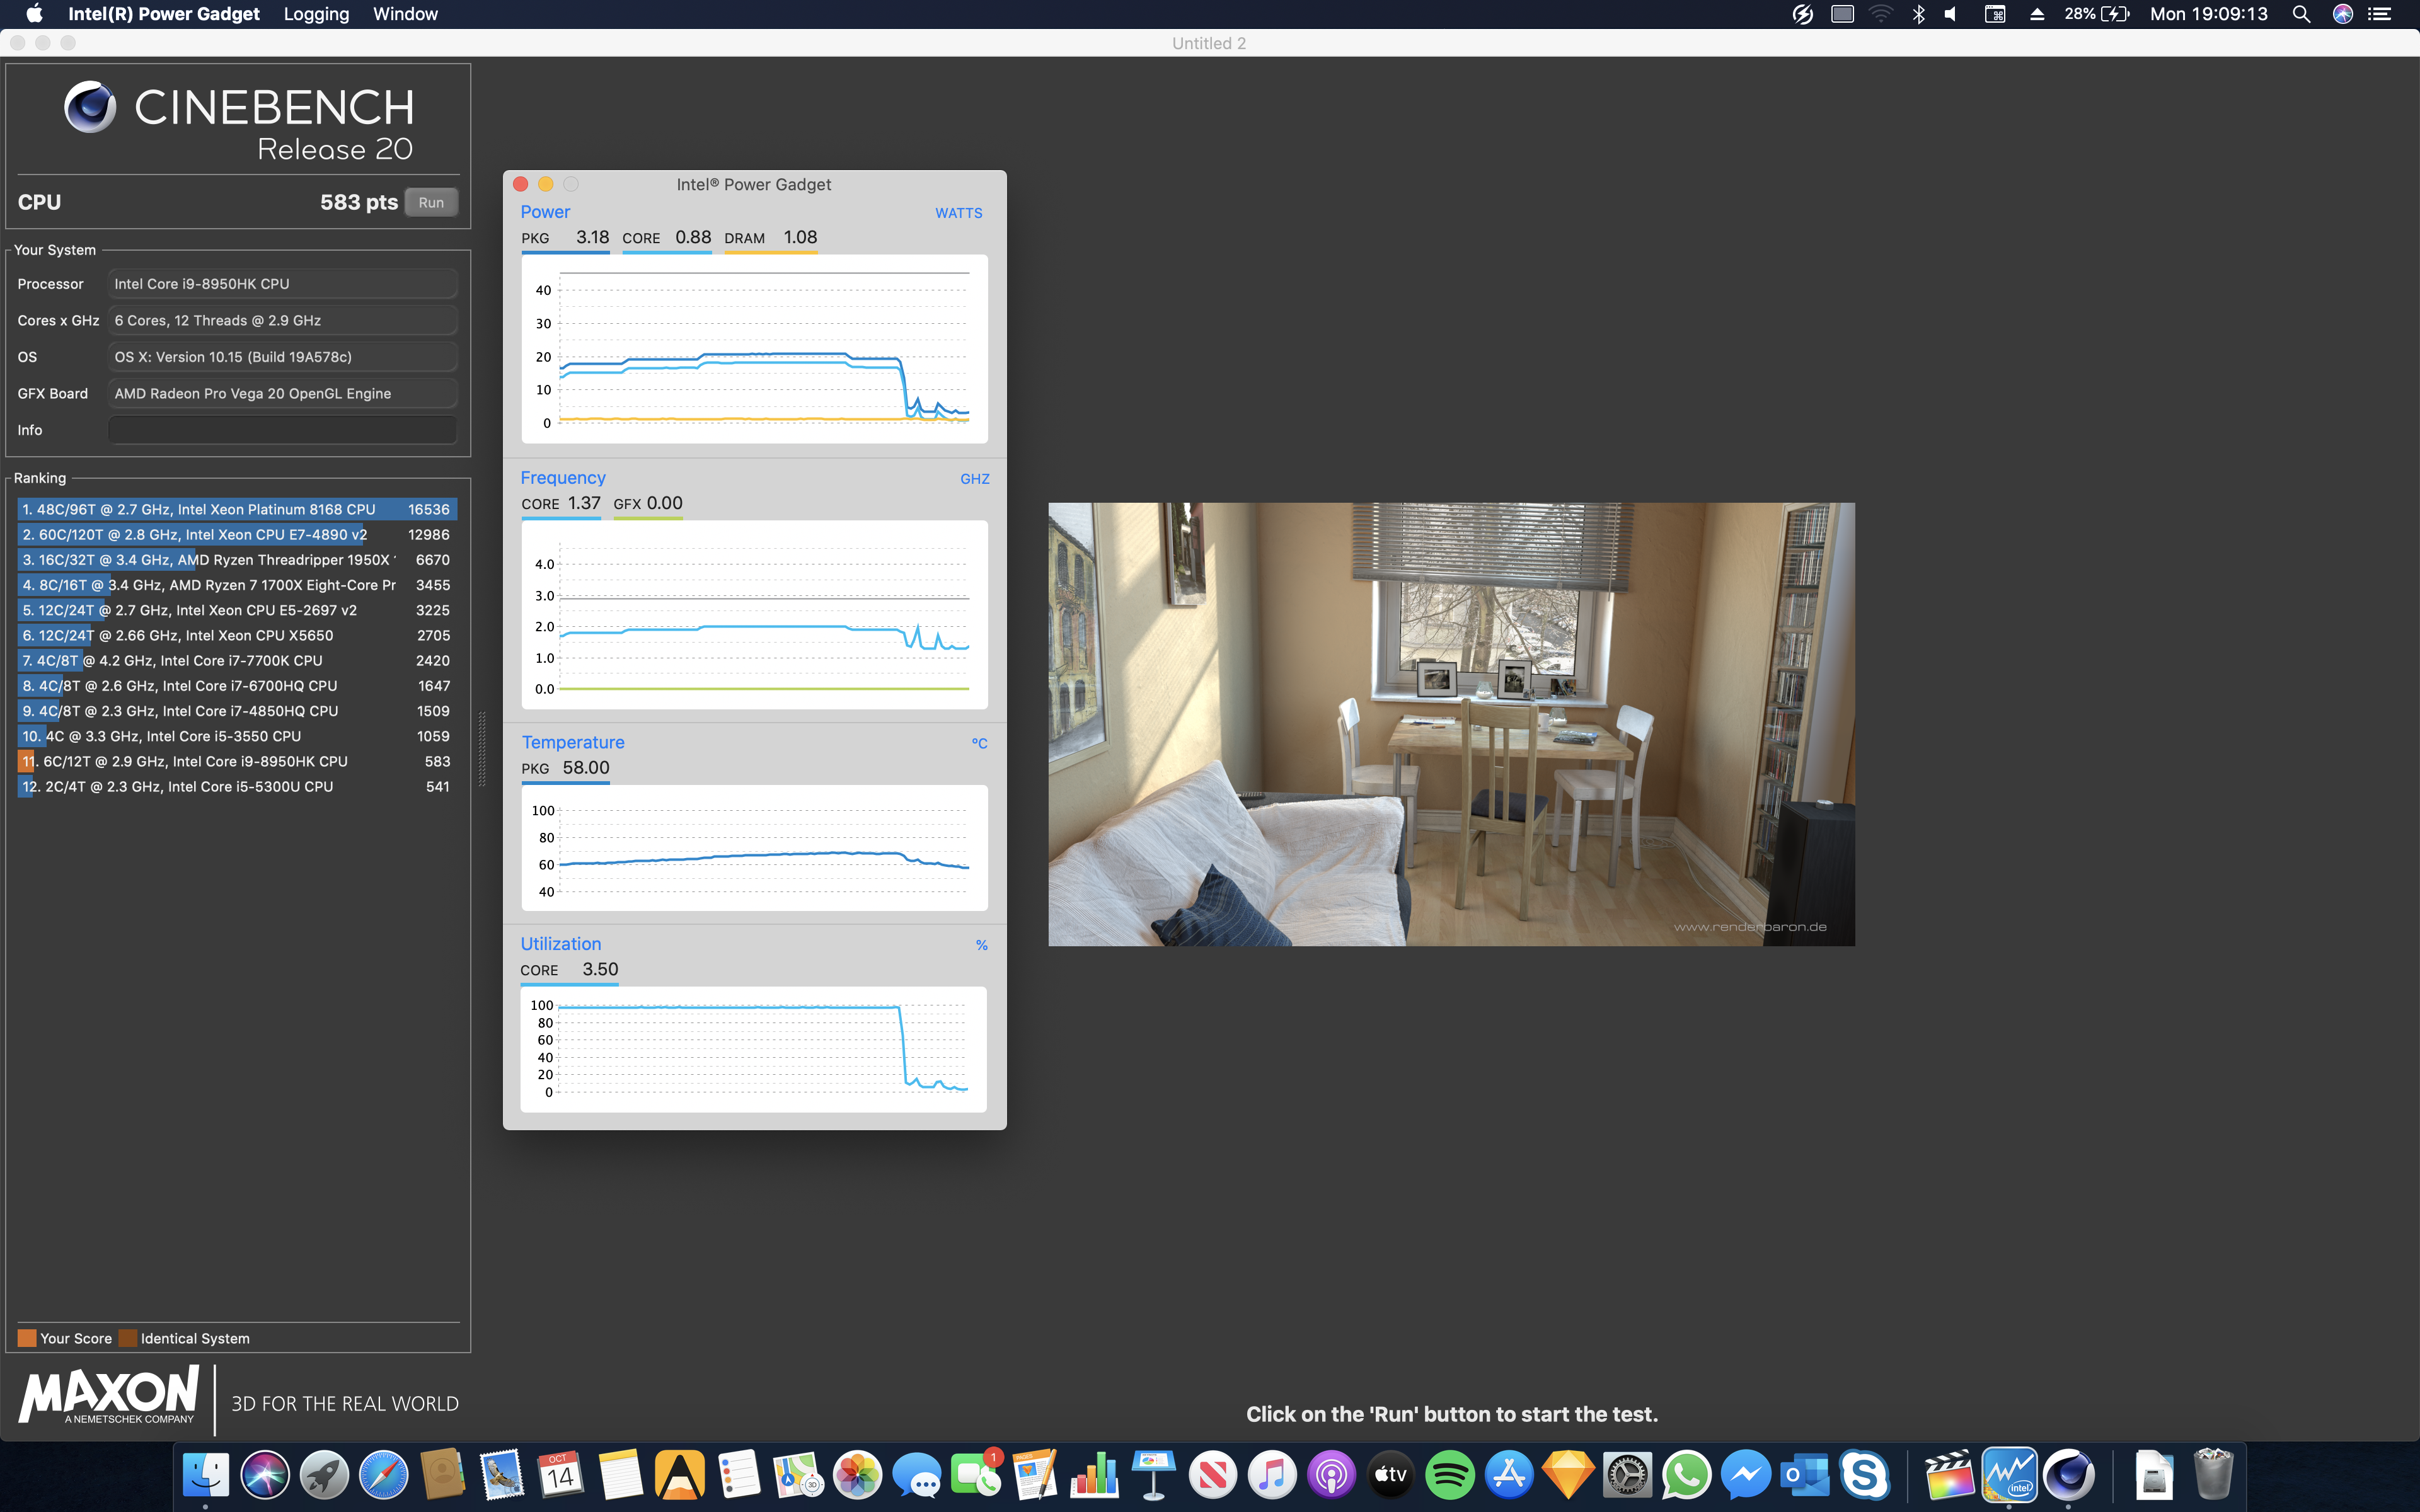Click the Processor field showing Intel Core i9-8950HK
This screenshot has width=2420, height=1512.
click(282, 284)
